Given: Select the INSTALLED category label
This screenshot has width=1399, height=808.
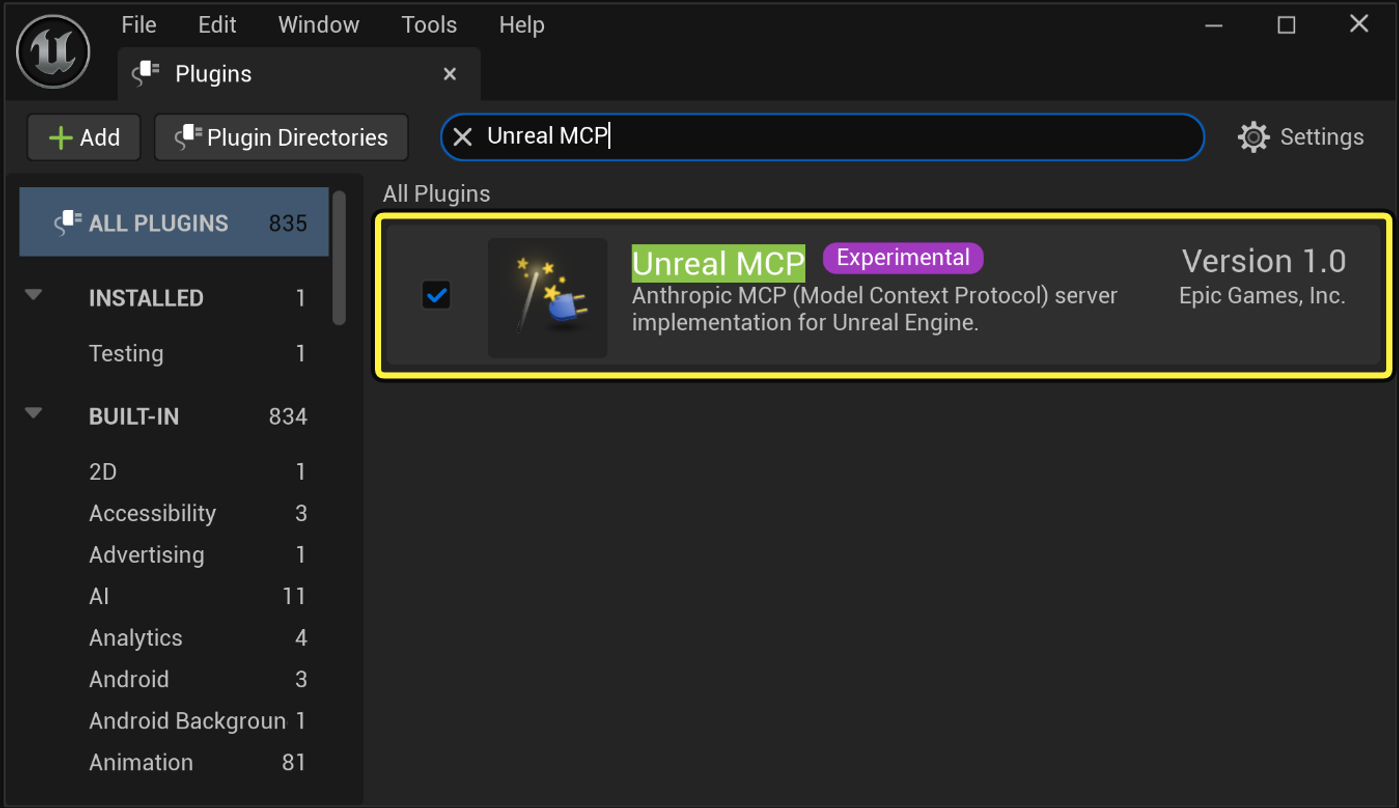Looking at the screenshot, I should pyautogui.click(x=146, y=298).
